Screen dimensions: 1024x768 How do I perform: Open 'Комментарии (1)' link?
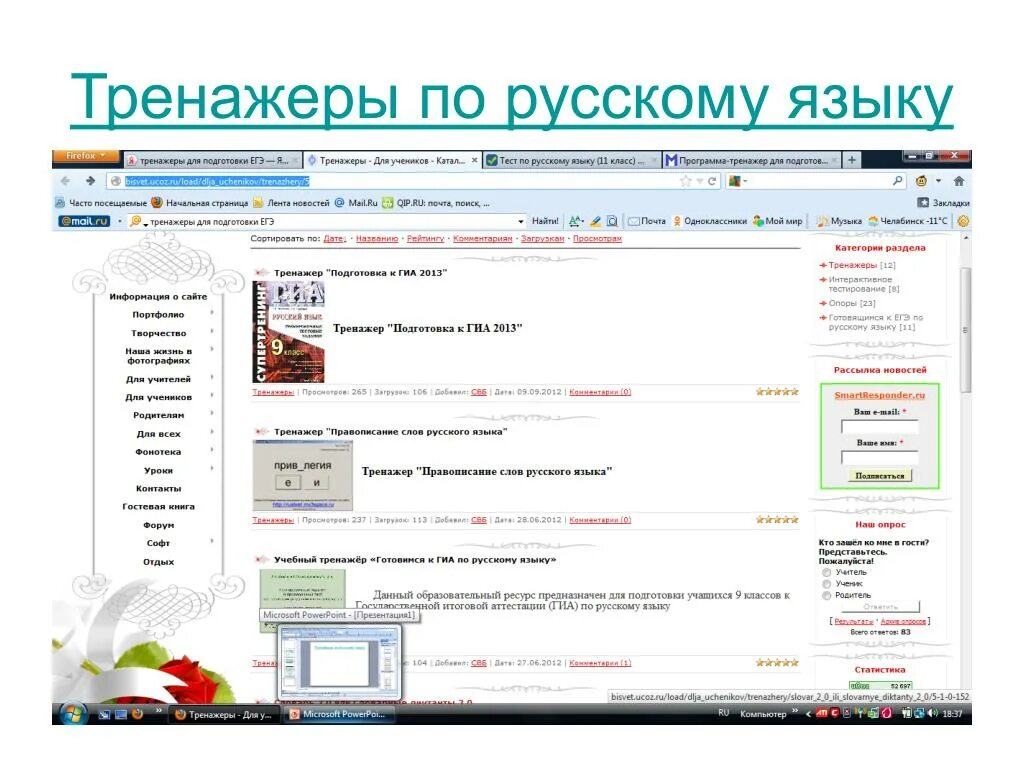click(x=600, y=663)
